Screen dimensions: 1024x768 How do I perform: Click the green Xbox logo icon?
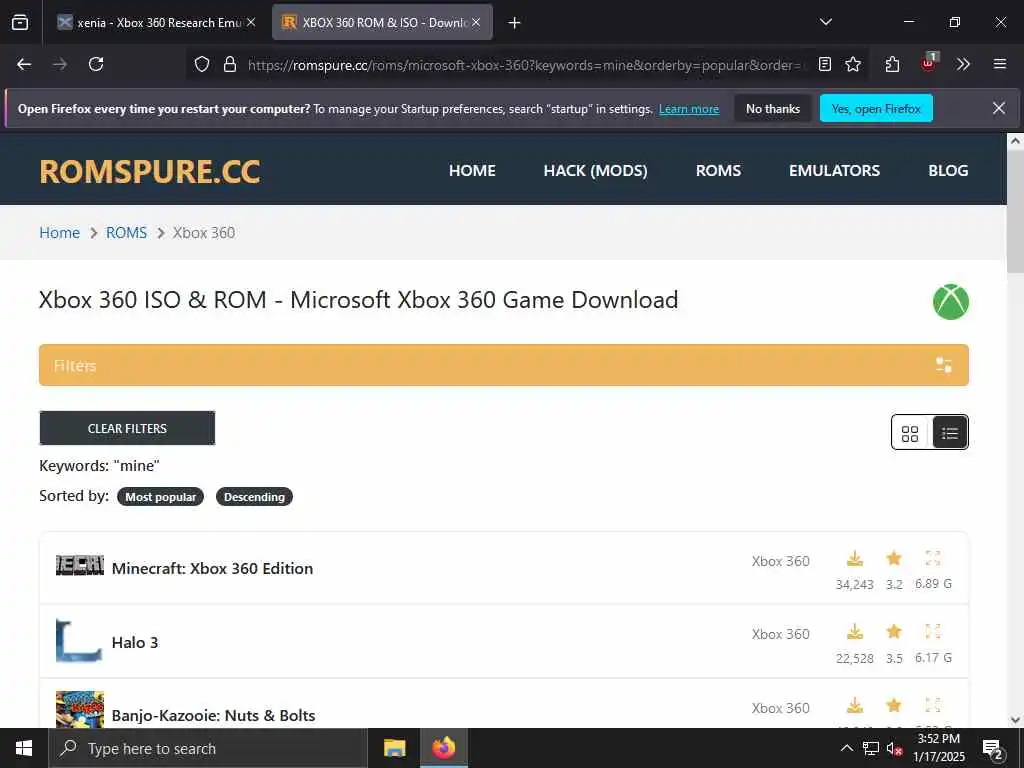(951, 302)
